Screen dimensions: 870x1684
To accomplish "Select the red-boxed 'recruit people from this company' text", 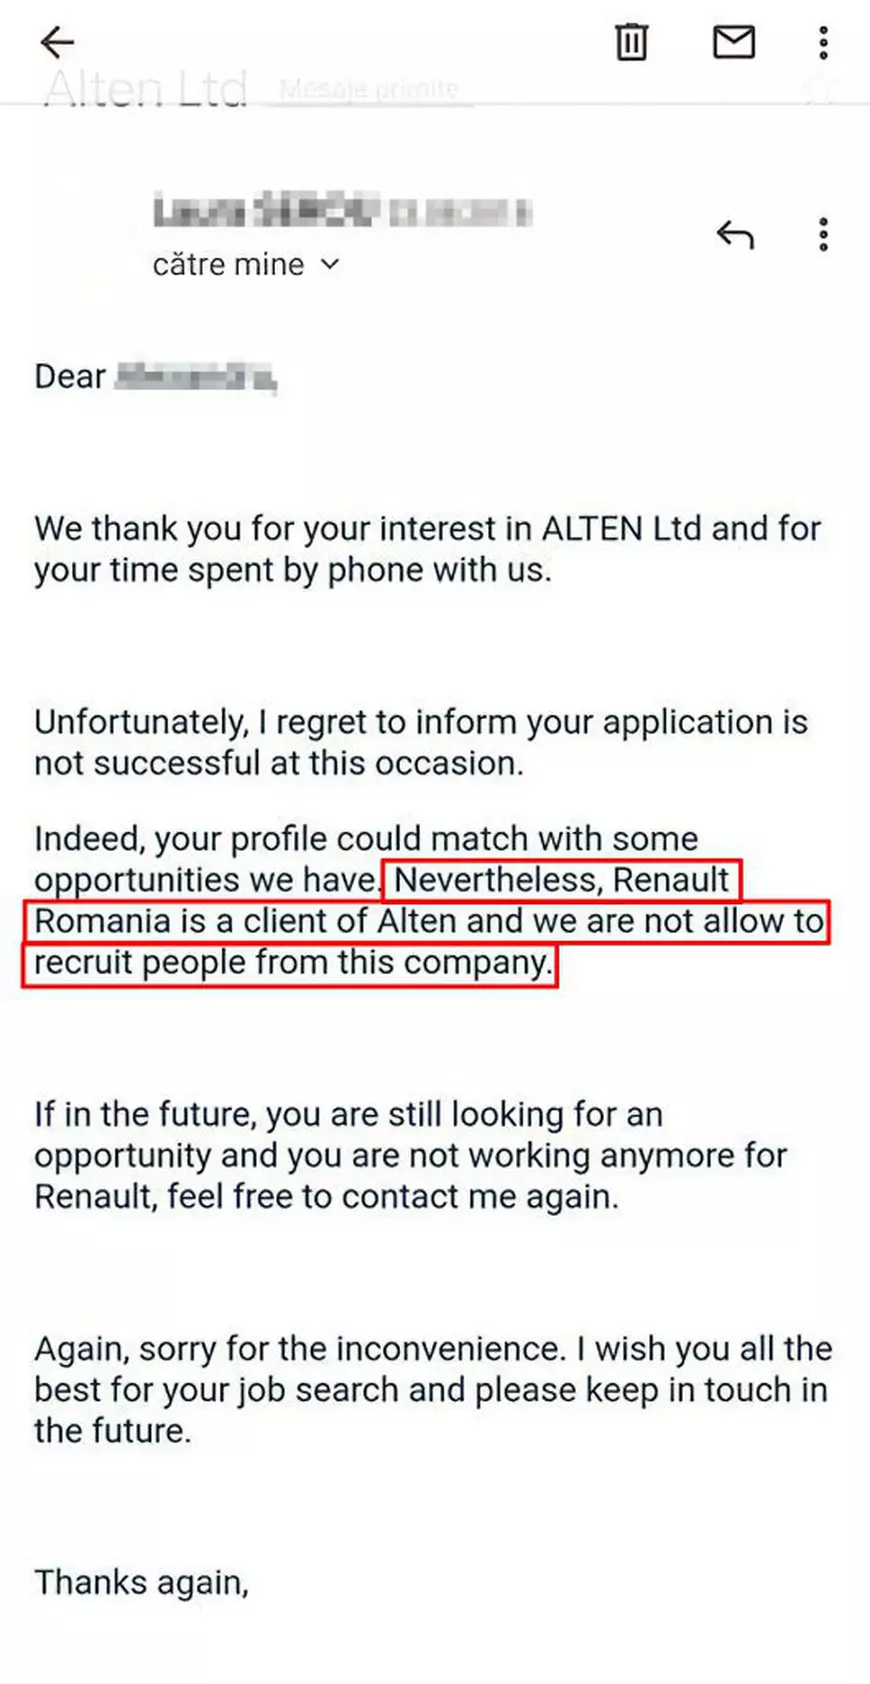I will [292, 962].
